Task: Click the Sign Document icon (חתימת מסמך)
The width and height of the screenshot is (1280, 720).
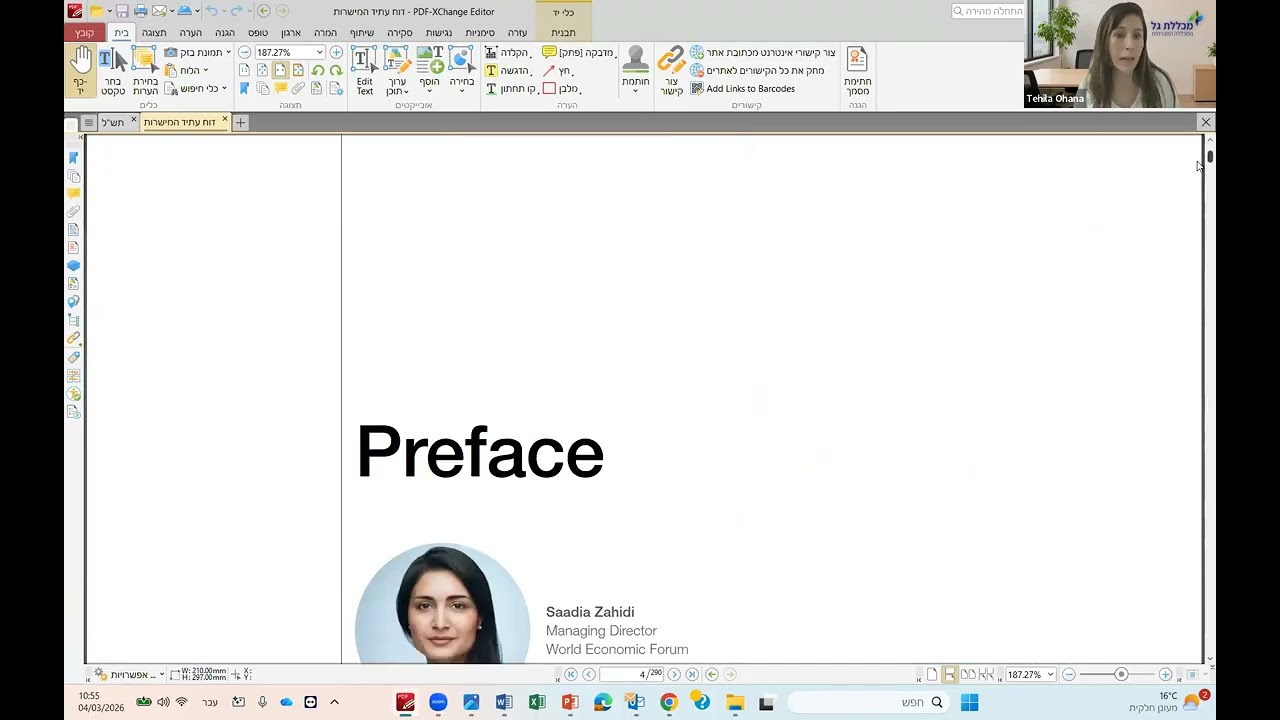Action: (857, 72)
